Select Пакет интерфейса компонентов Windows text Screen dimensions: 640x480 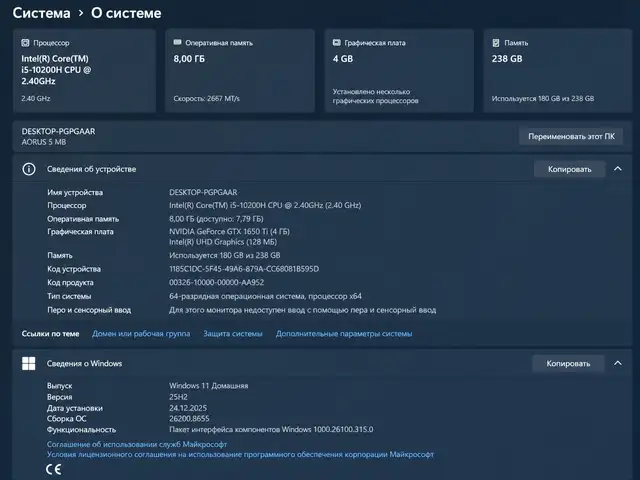[x=271, y=429]
